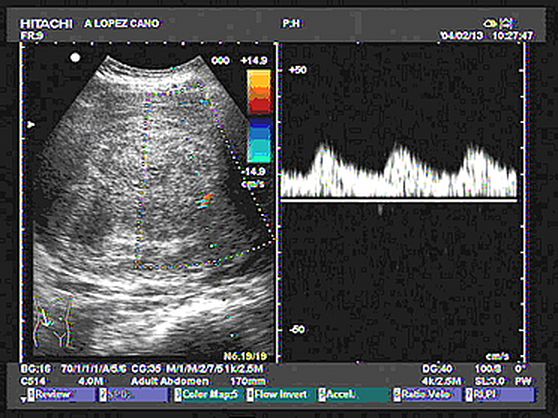Screen dimensions: 558x418
Task: Toggle the greyed-out SPD softkey
Action: 133,395
